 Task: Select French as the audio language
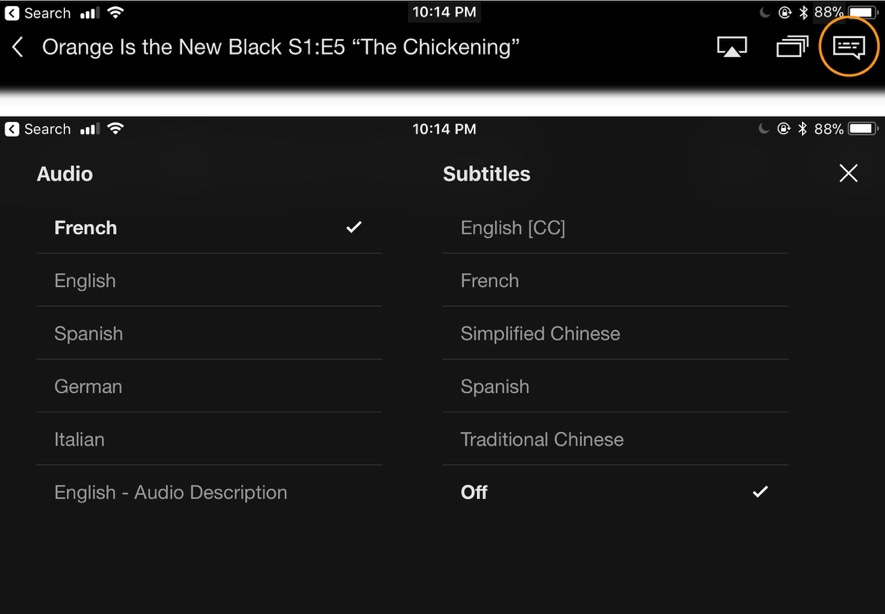pos(86,227)
